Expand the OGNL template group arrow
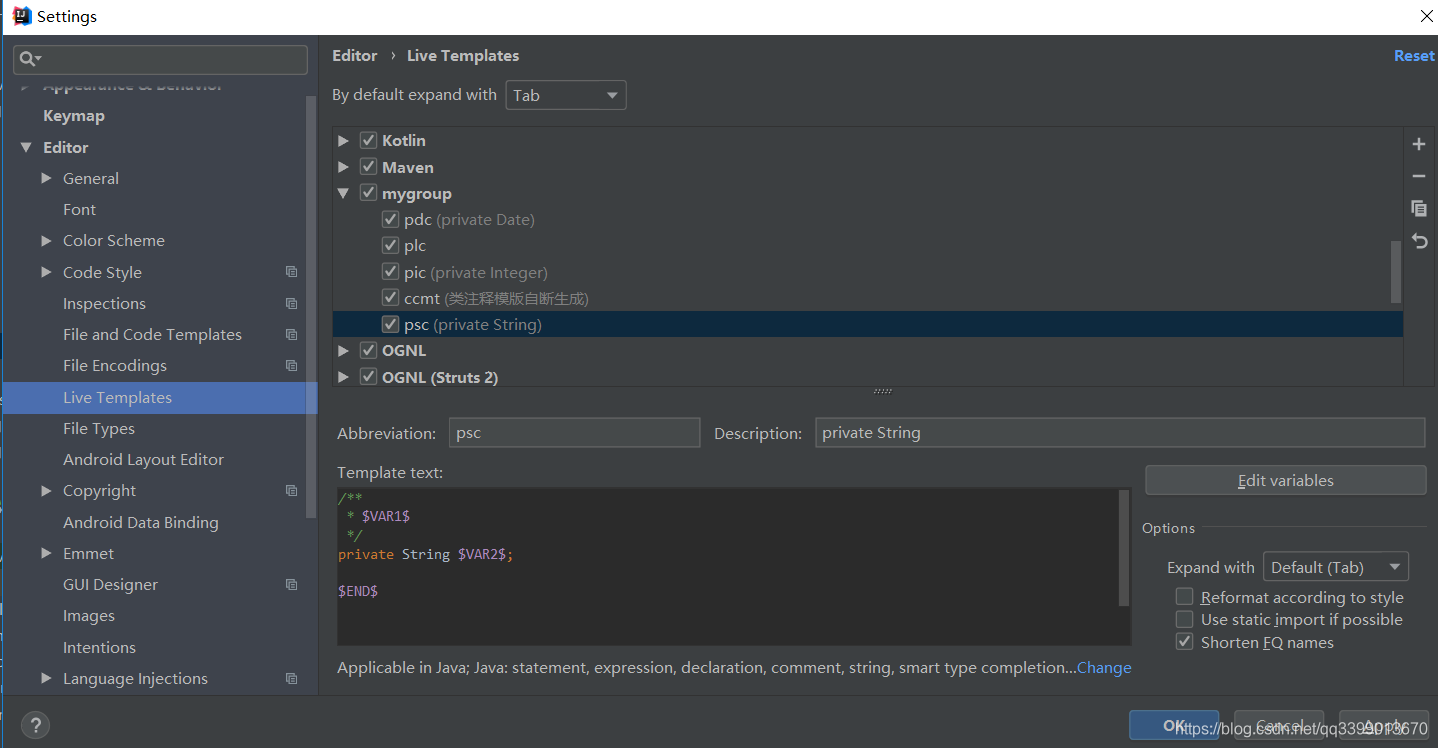 [343, 350]
